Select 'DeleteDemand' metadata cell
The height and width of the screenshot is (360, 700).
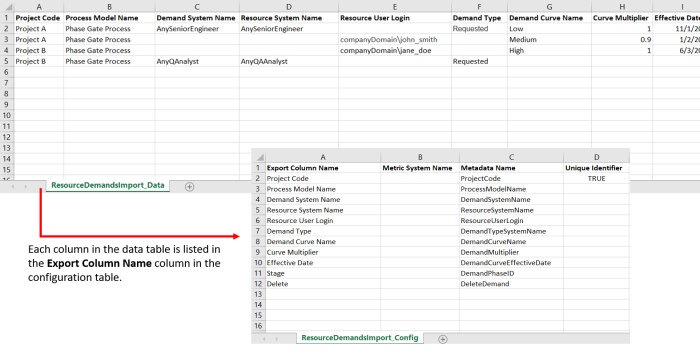(x=511, y=284)
